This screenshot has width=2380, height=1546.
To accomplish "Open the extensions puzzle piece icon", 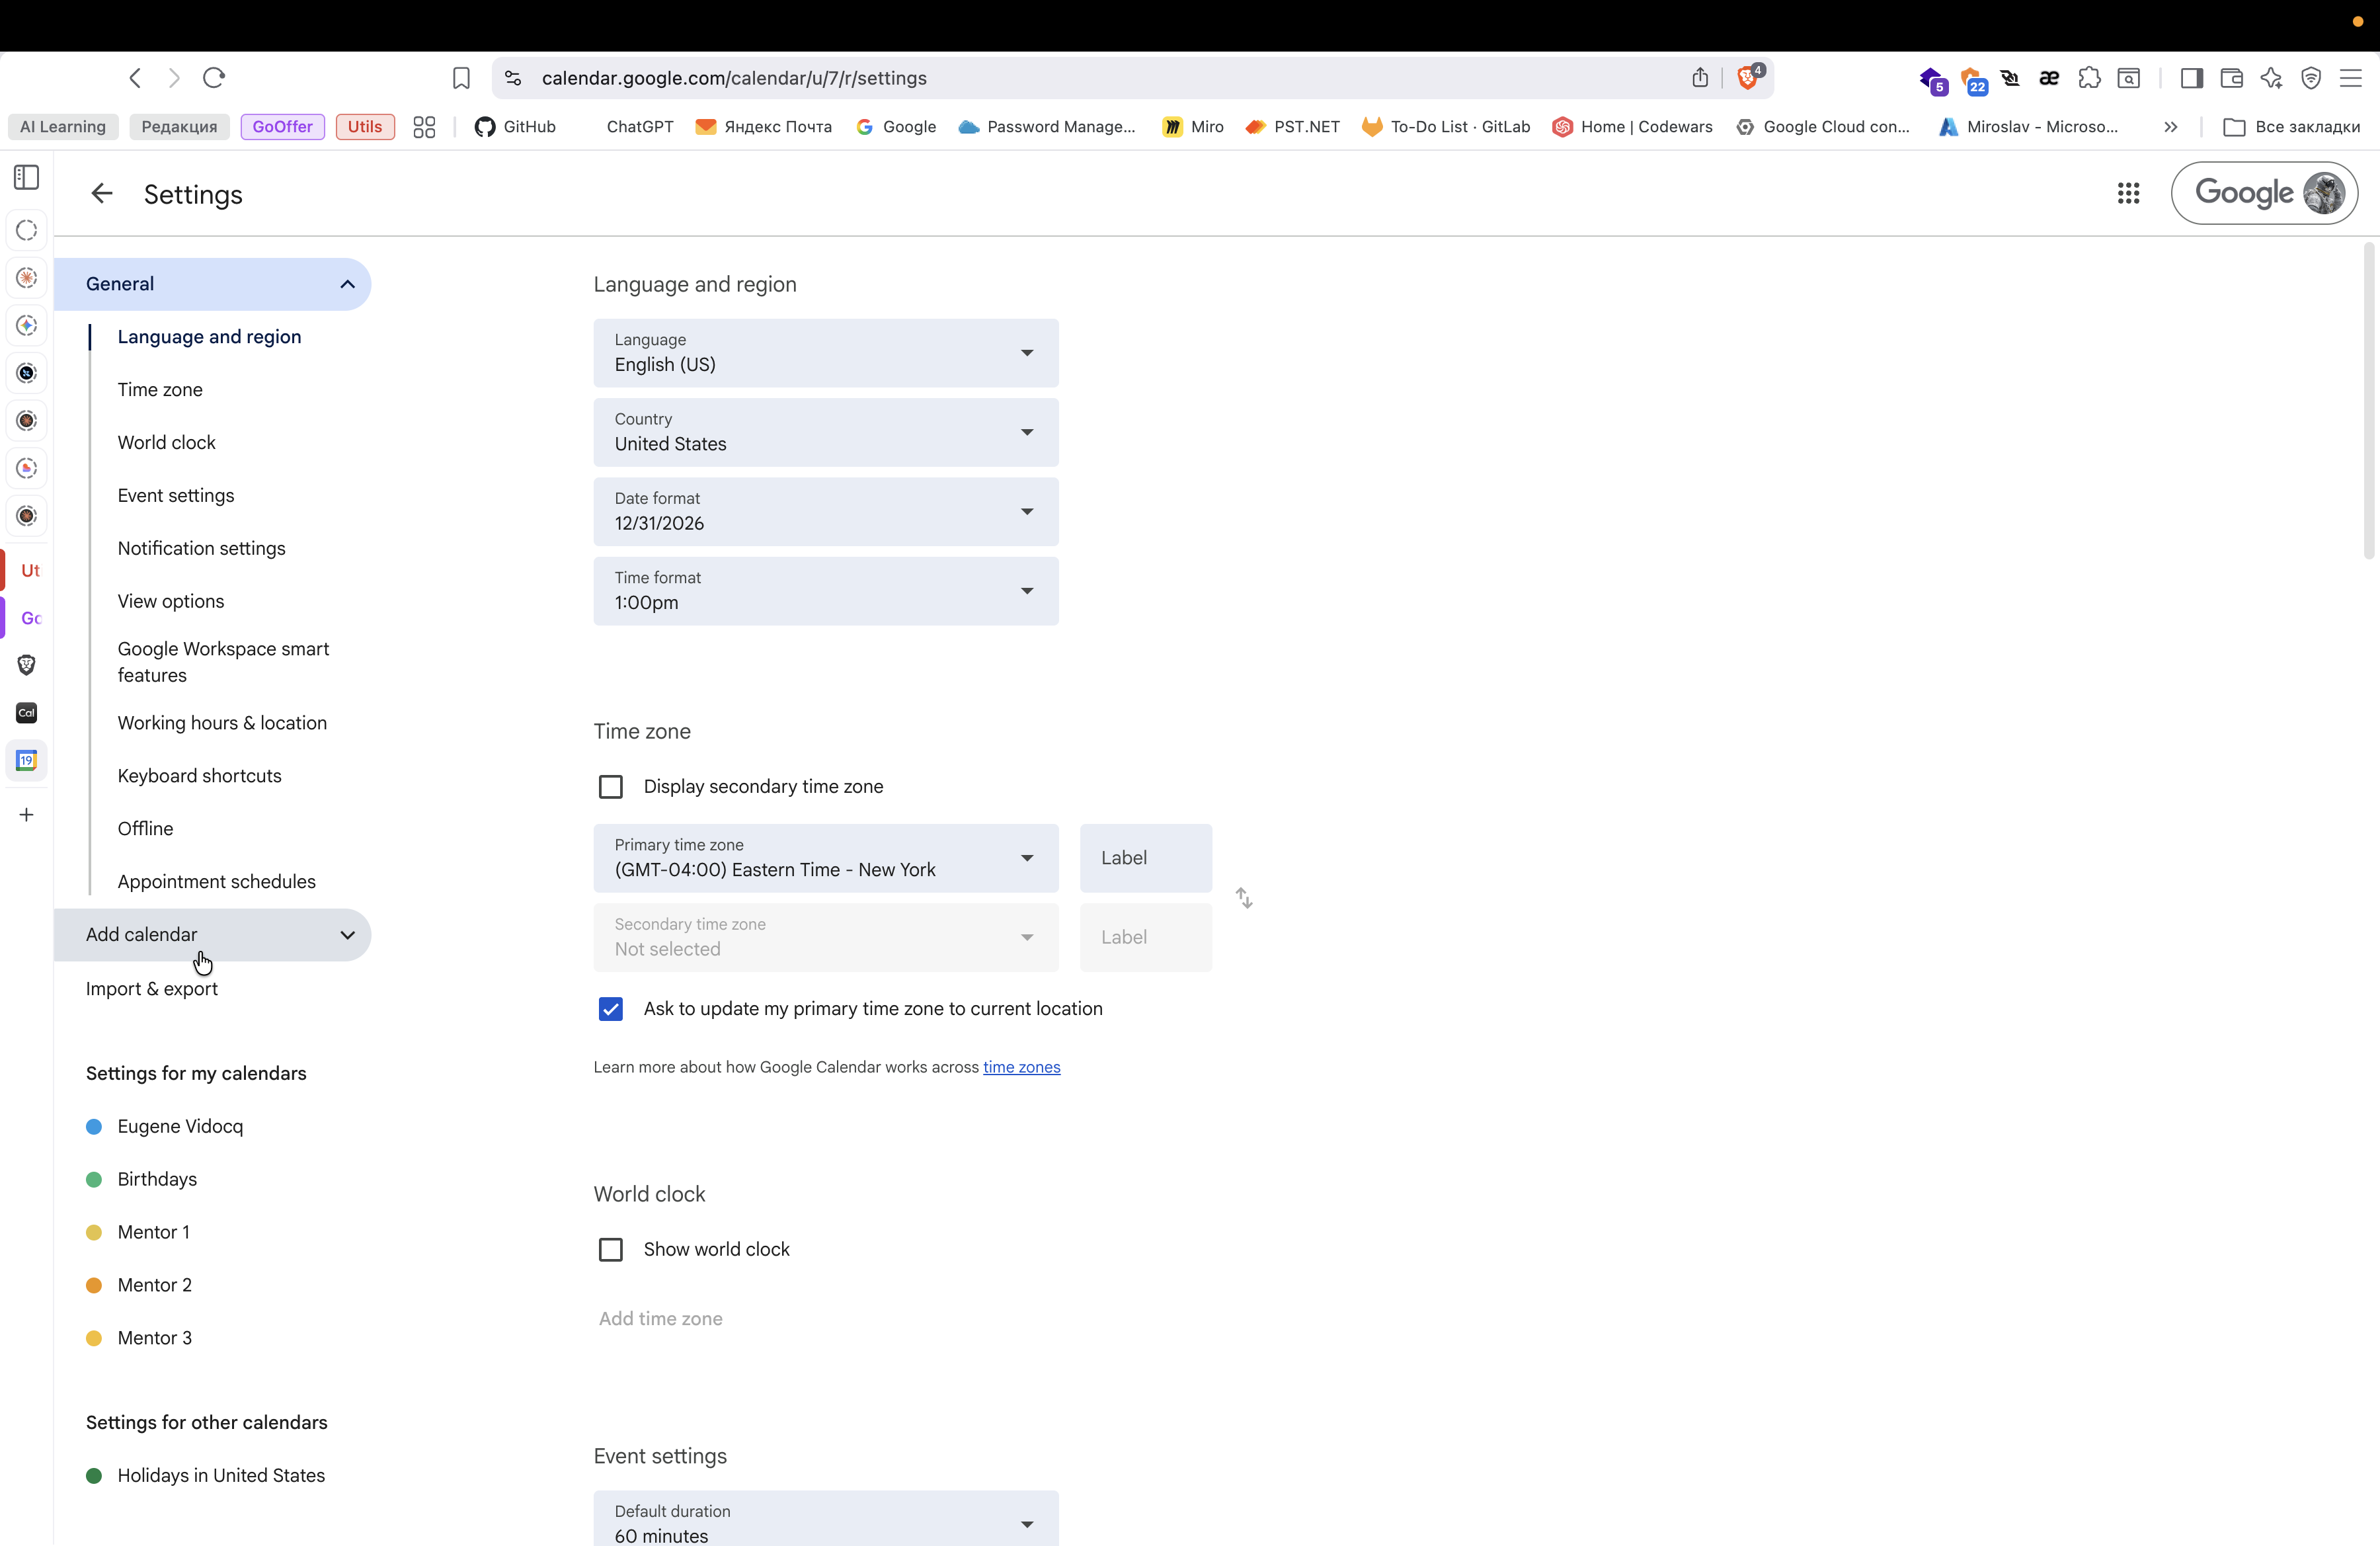I will coord(2089,78).
